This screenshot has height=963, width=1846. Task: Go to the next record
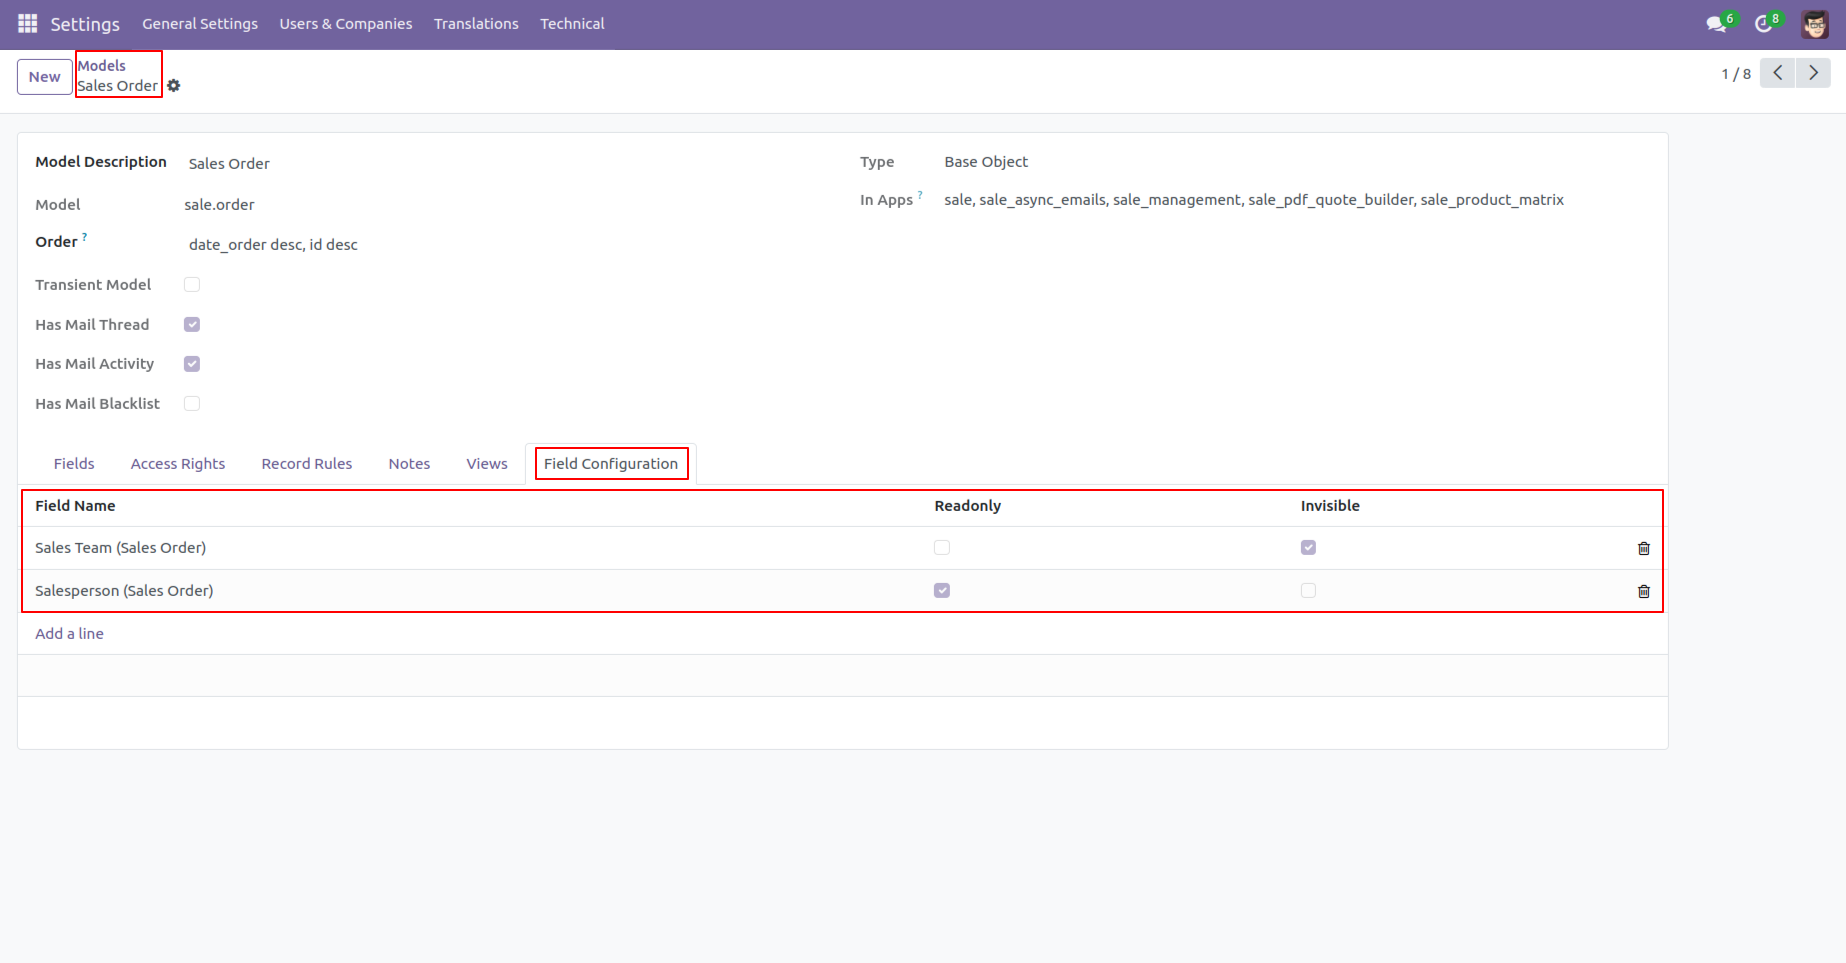[x=1813, y=73]
